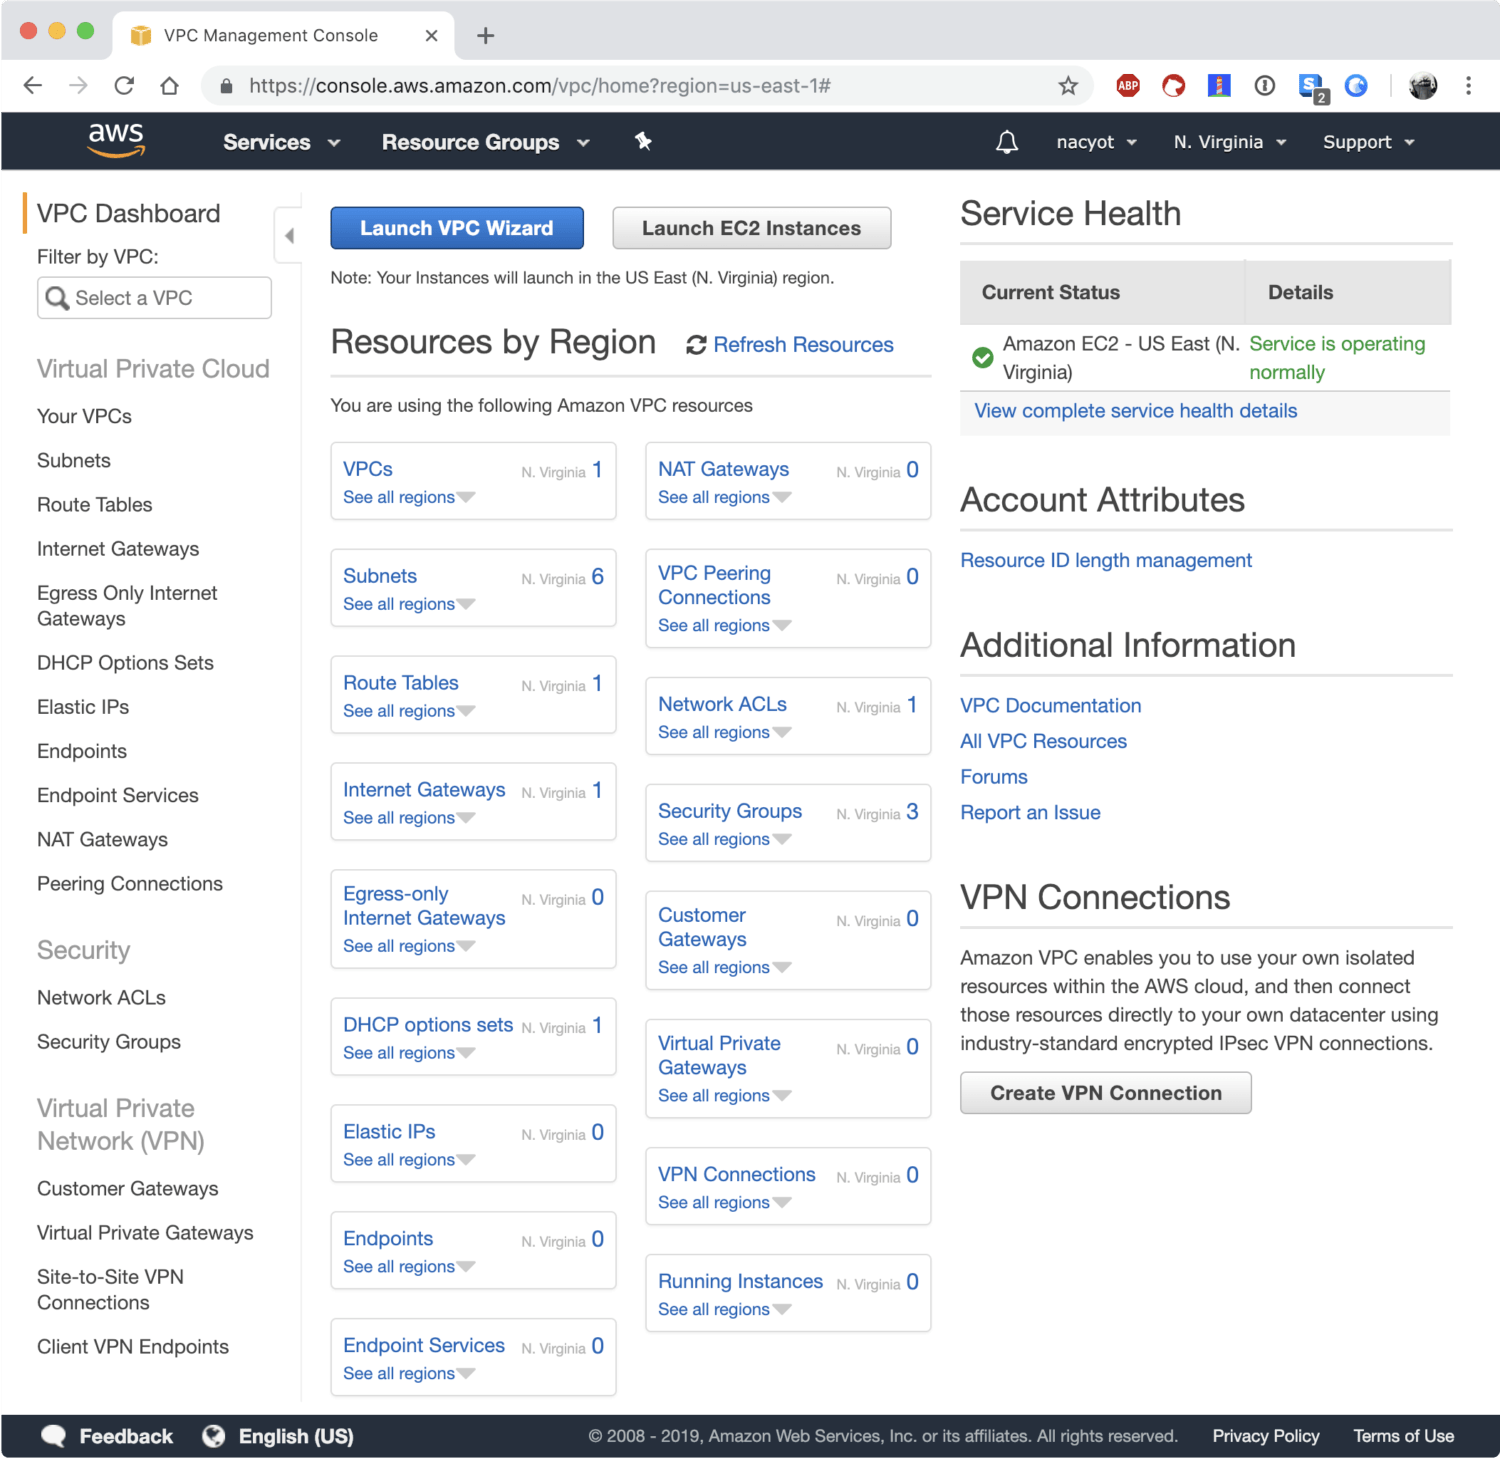Open VPC Dashboard in sidebar
1500x1459 pixels.
point(128,213)
